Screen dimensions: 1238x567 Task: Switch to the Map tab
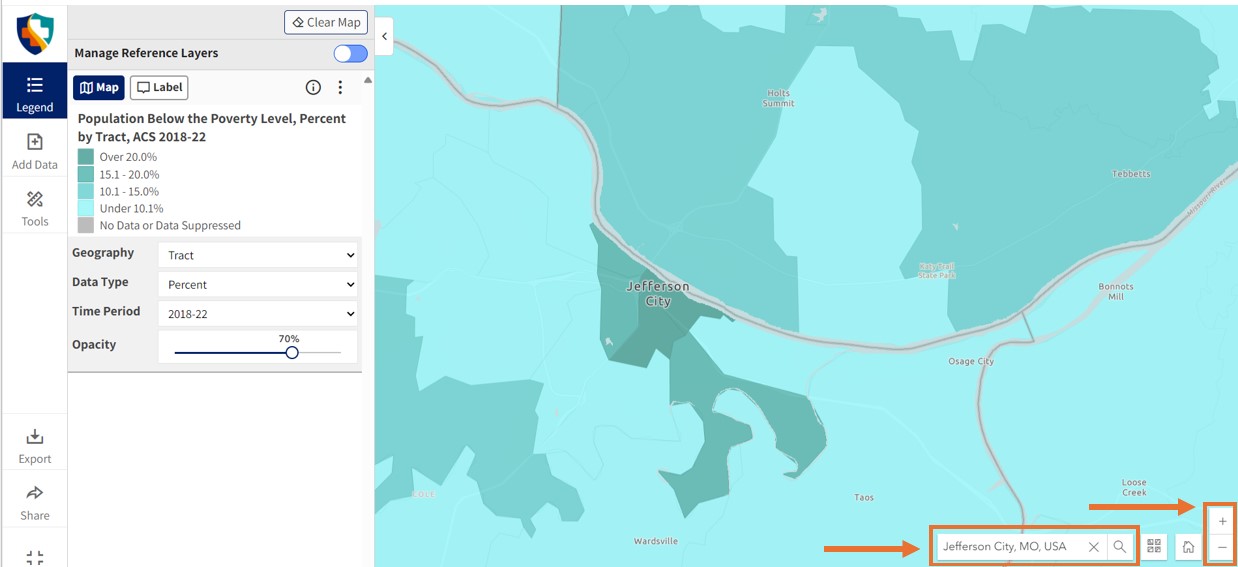[x=99, y=88]
